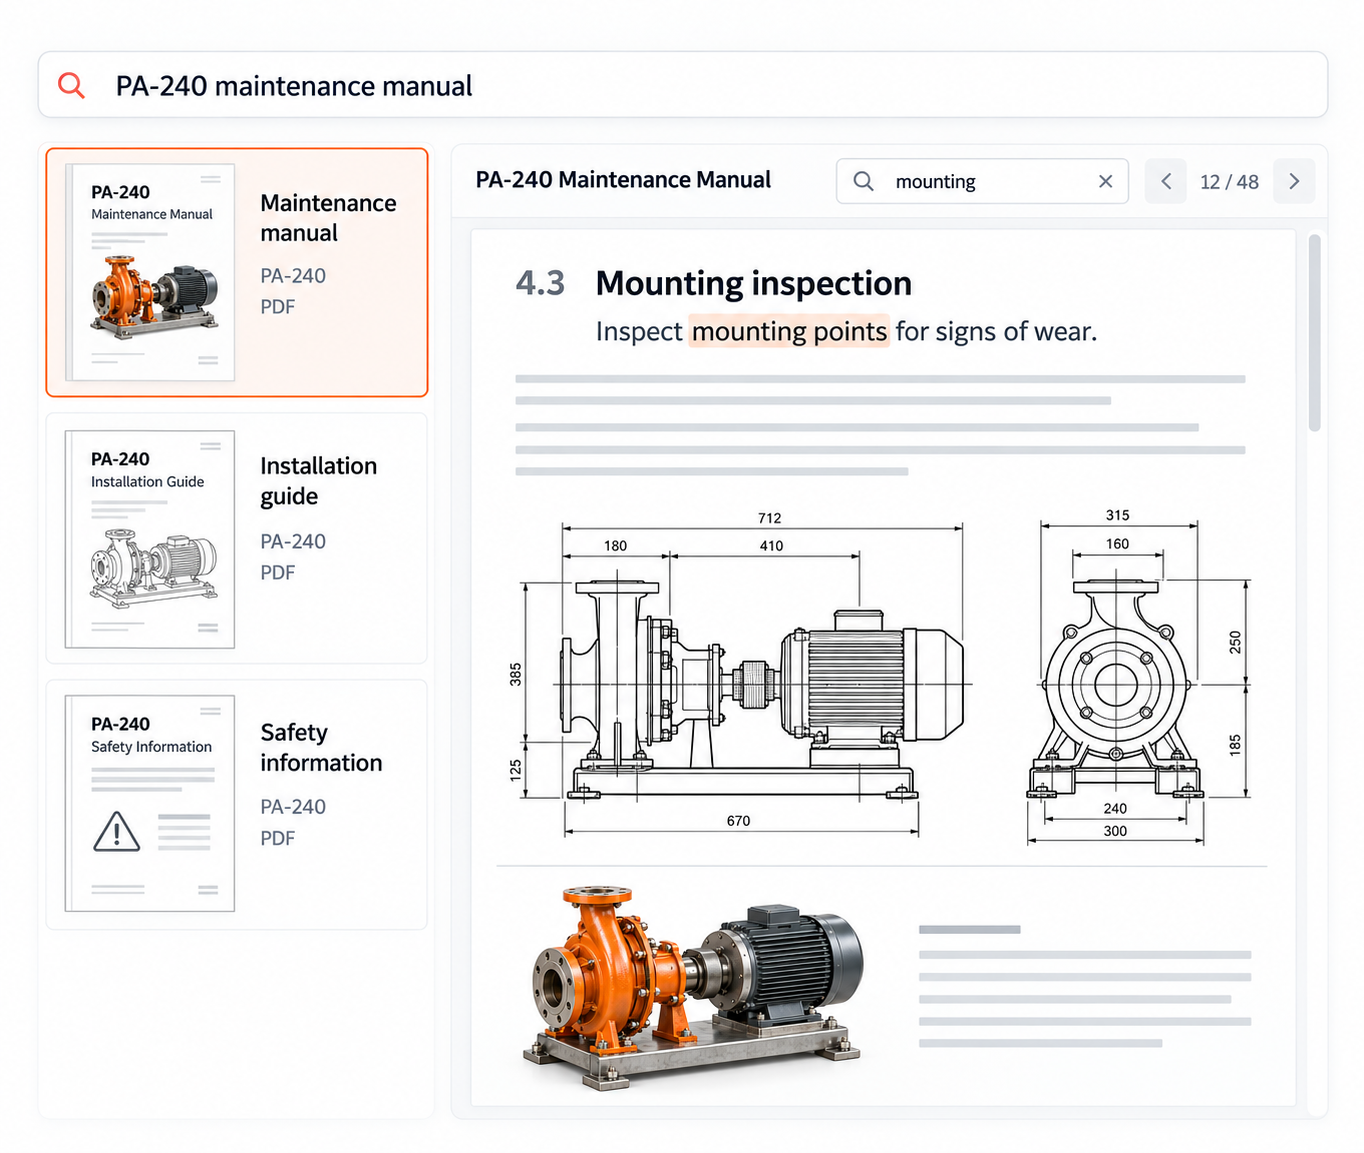Open the Safety information result card

coord(237,804)
